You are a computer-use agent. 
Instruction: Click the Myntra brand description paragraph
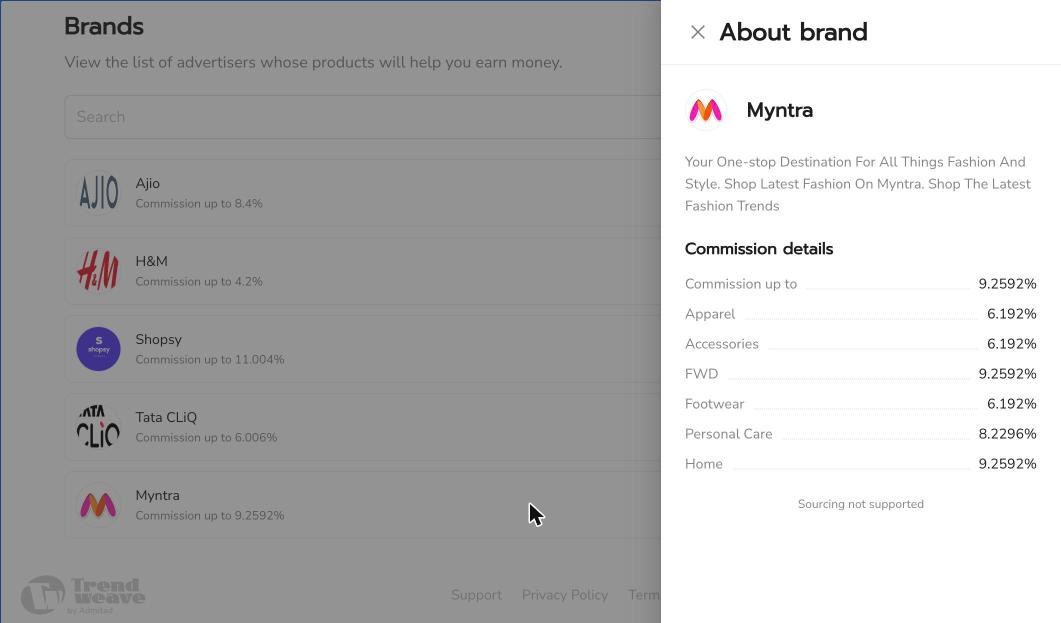tap(858, 184)
